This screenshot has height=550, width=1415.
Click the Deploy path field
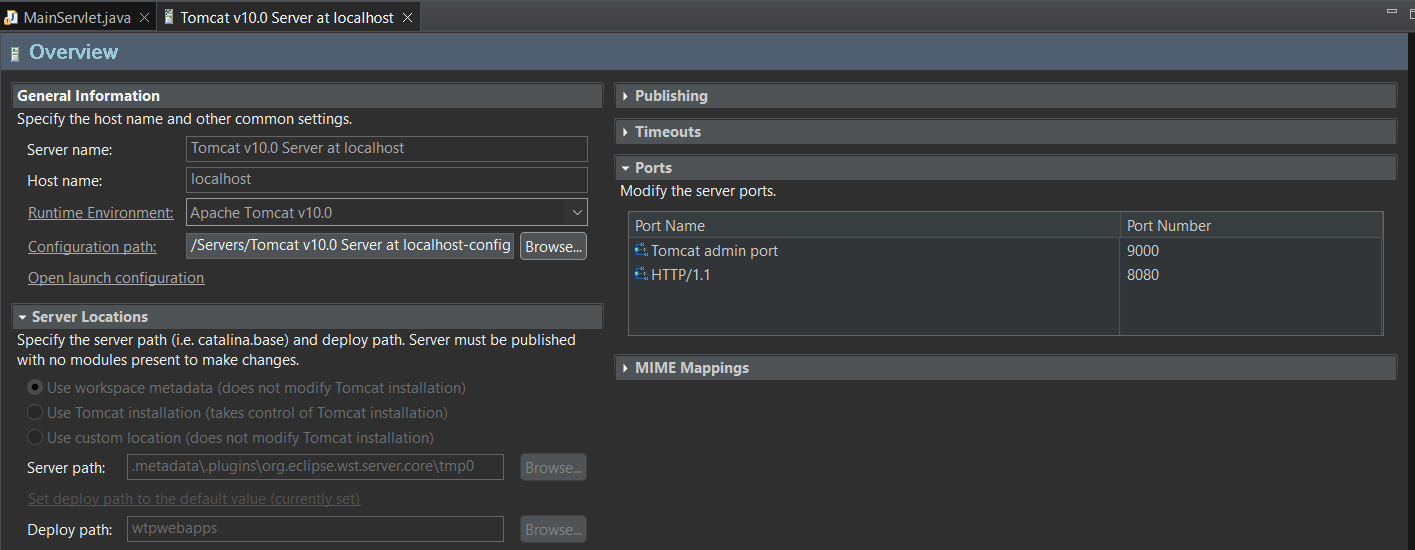[316, 529]
